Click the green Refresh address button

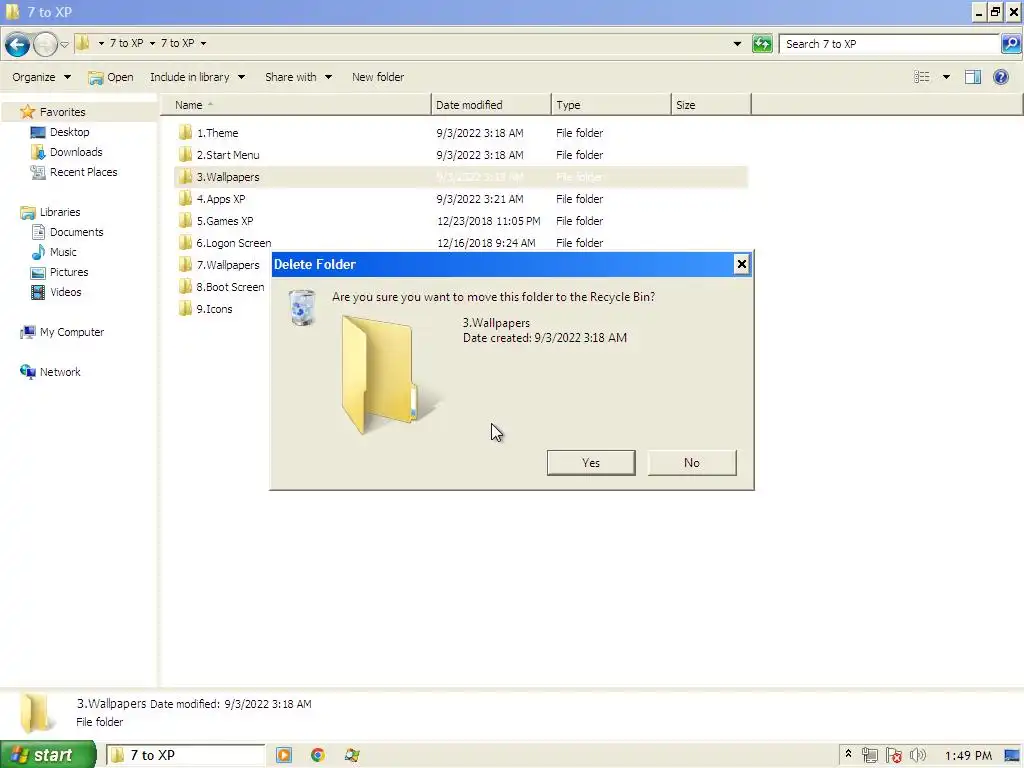click(762, 44)
